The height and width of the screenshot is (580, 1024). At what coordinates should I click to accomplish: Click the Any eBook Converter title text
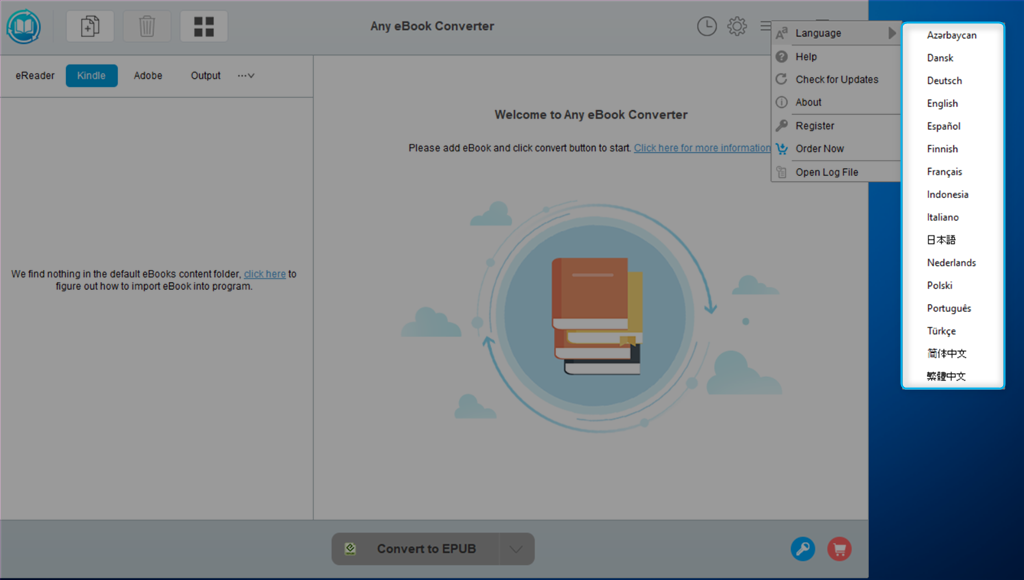pyautogui.click(x=432, y=26)
